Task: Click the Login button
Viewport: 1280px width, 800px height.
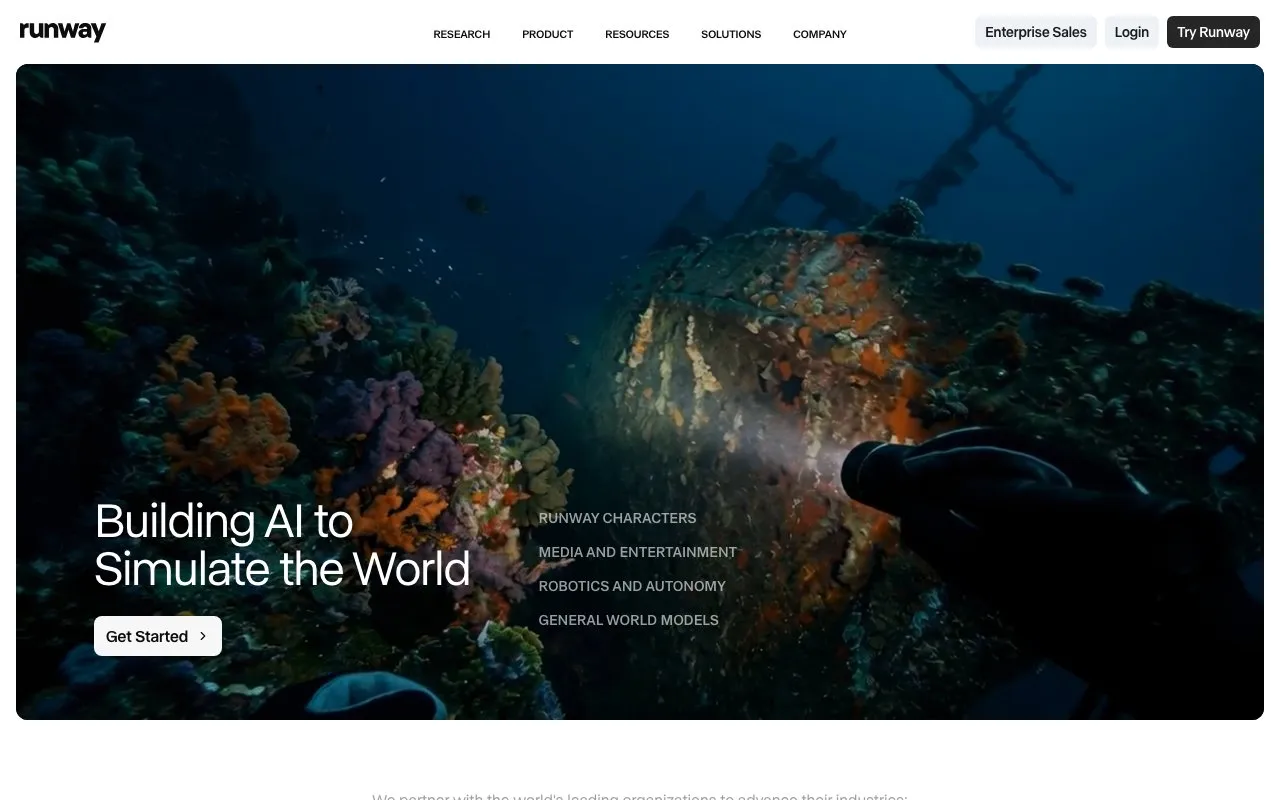Action: point(1132,32)
